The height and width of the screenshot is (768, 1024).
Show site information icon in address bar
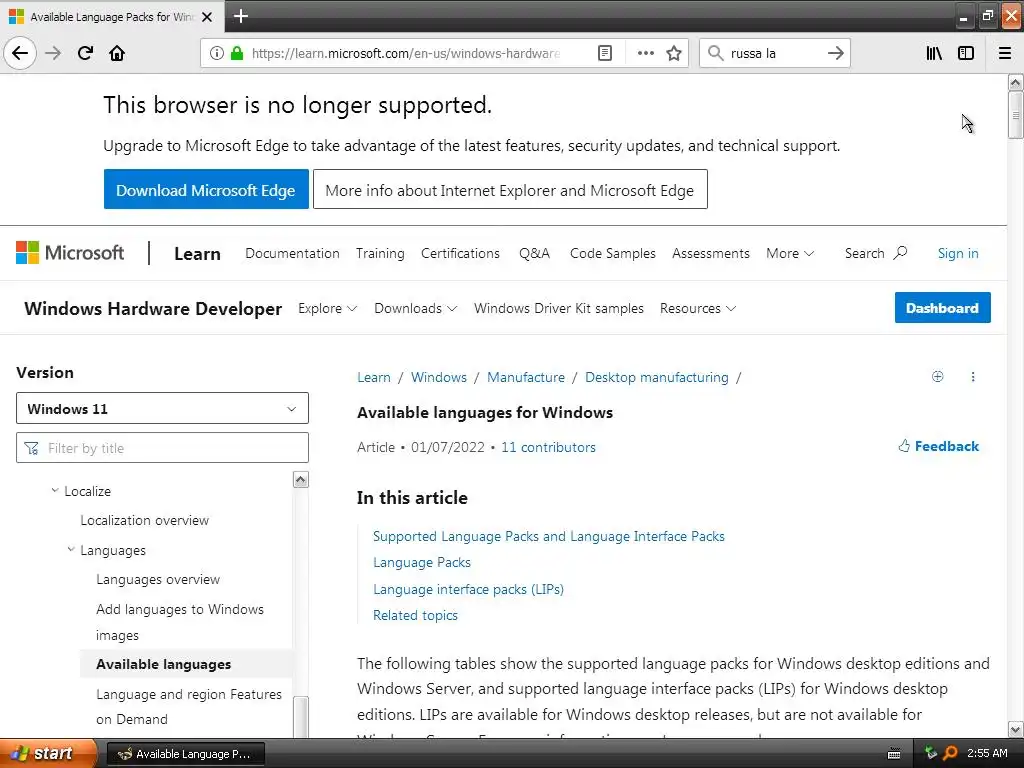[x=217, y=53]
